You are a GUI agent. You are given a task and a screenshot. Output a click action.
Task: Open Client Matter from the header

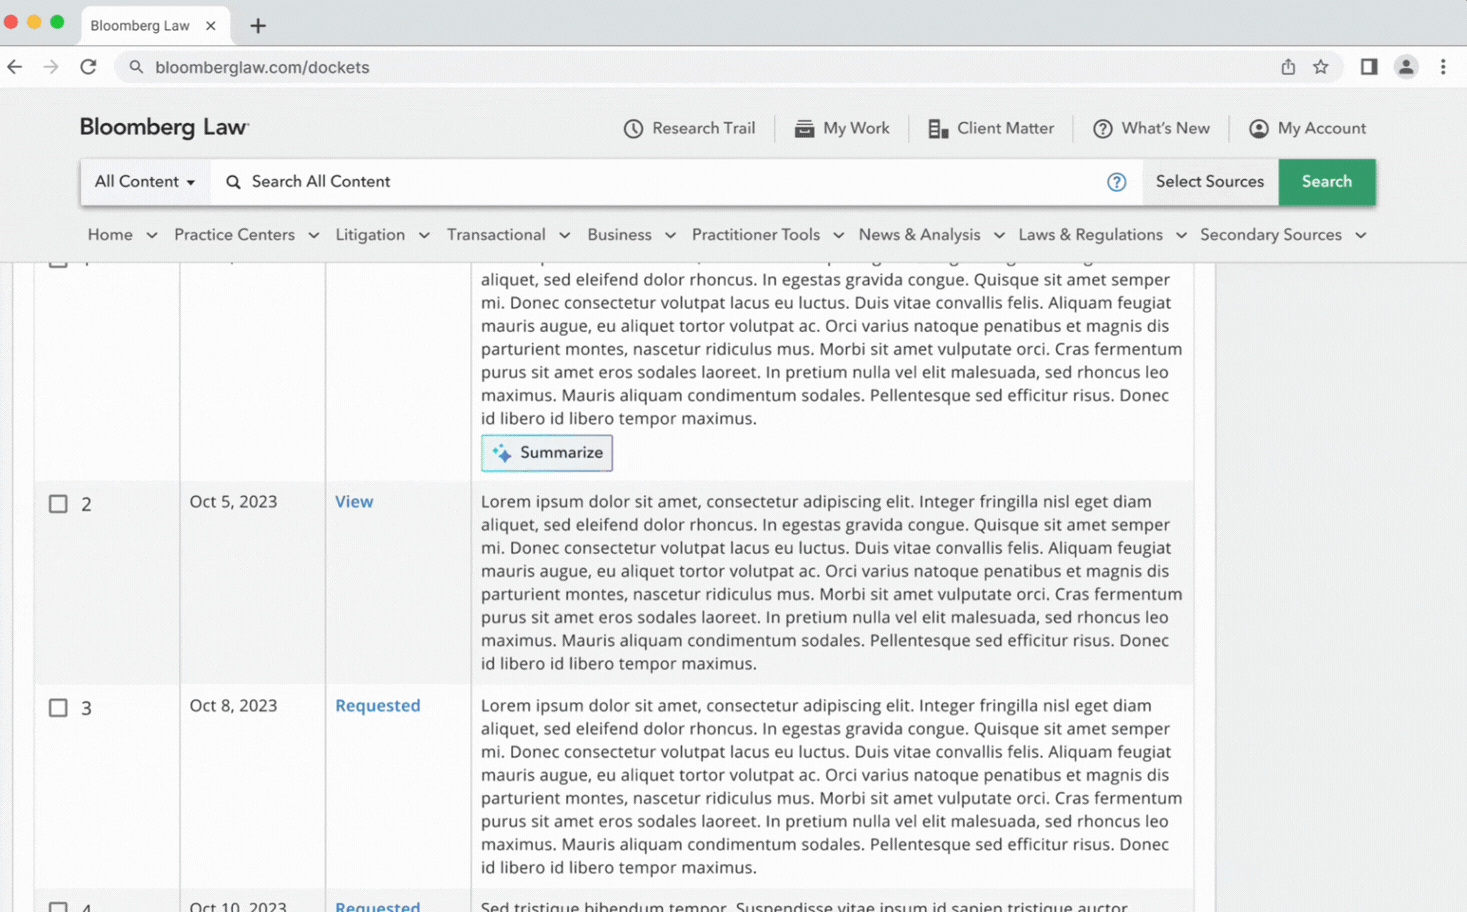click(x=990, y=128)
